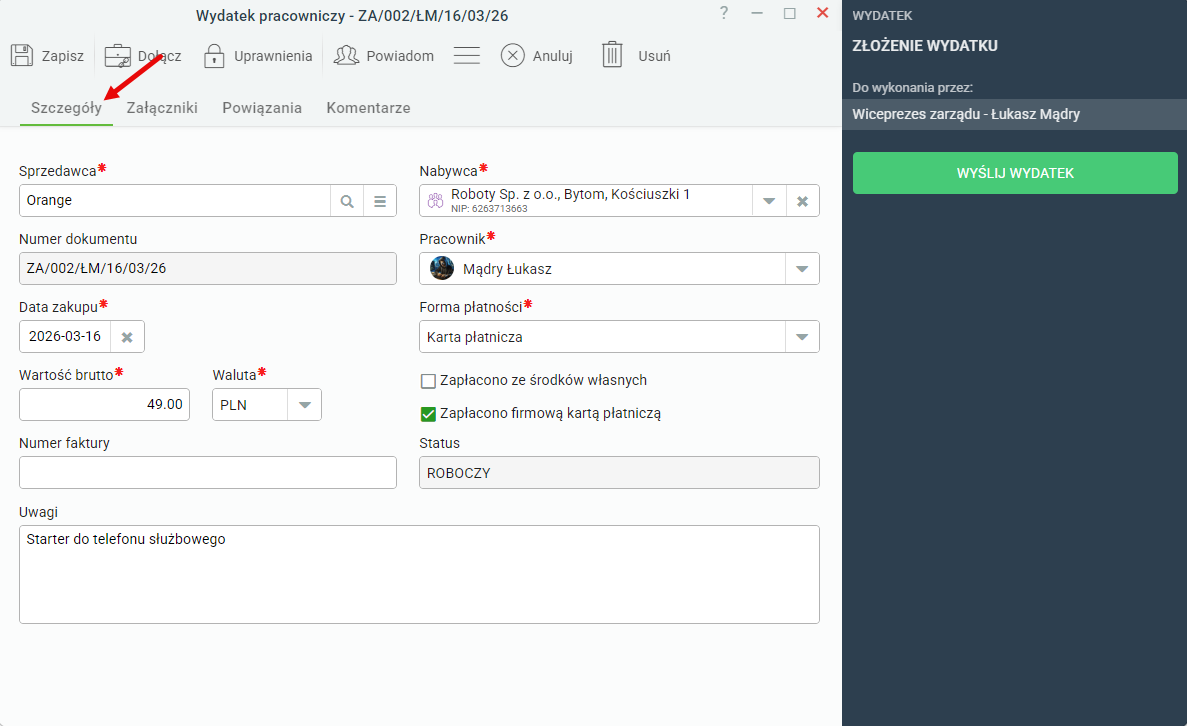
Task: Click the Data zakupu date field
Action: 65,337
